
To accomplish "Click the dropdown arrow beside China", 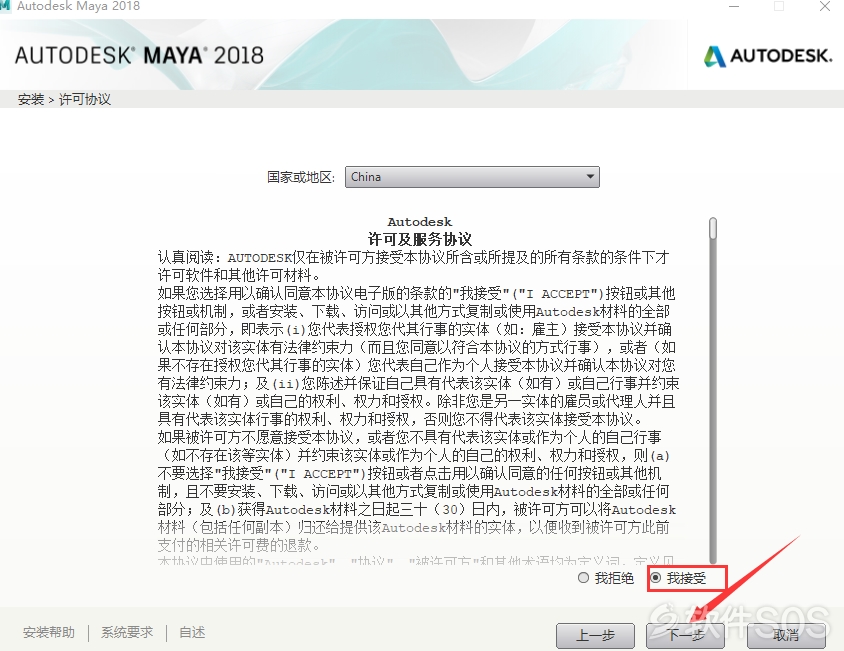I will pyautogui.click(x=590, y=177).
